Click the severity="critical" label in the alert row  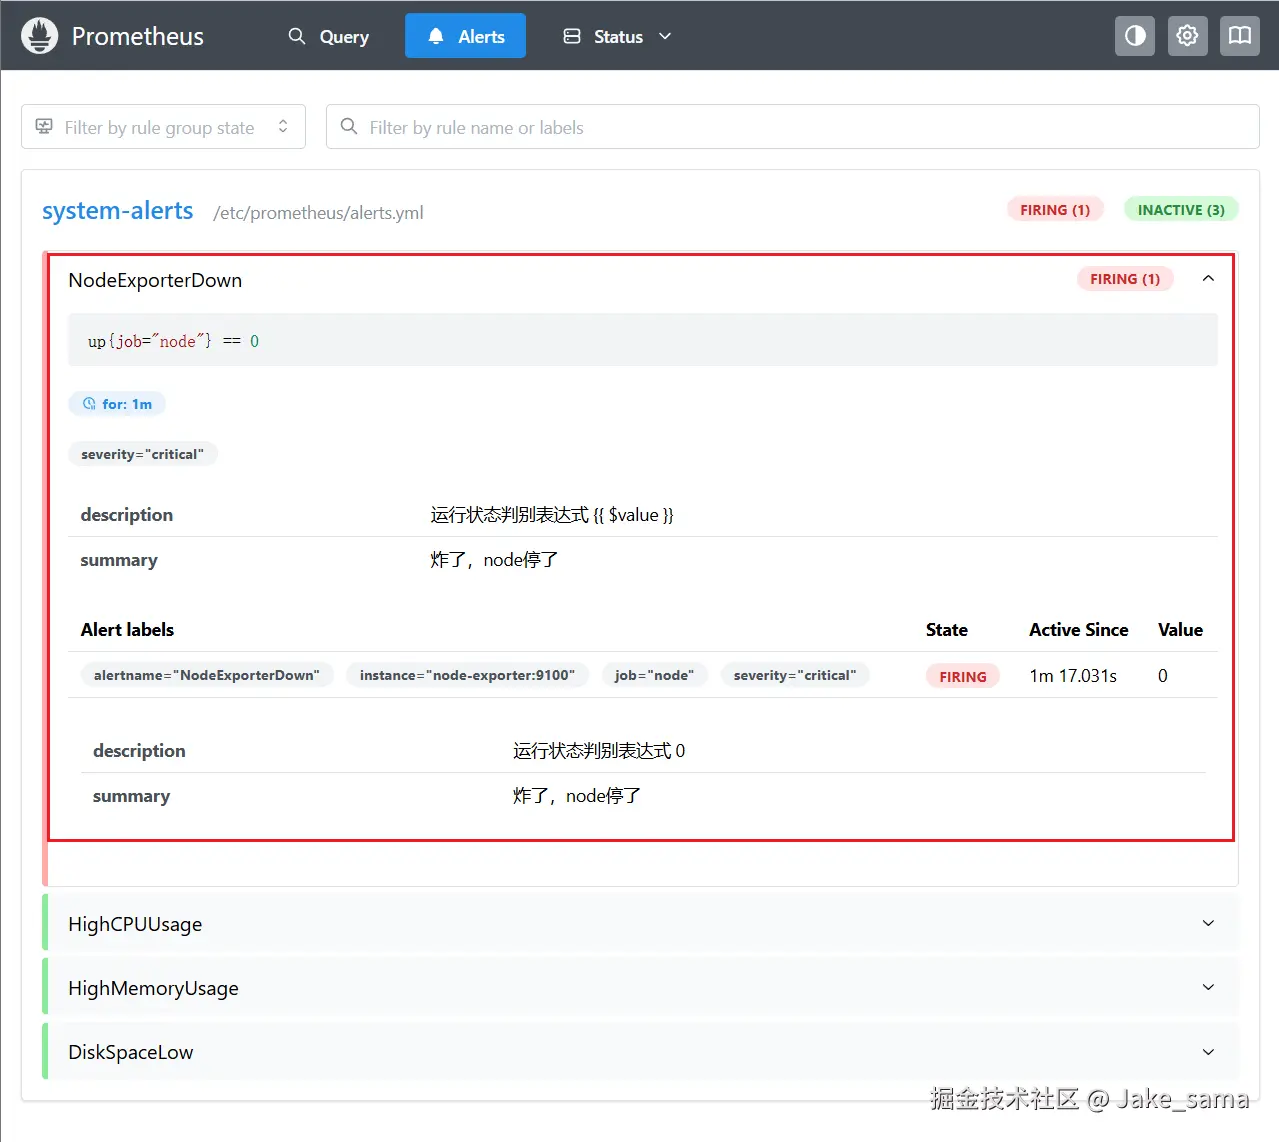click(x=795, y=675)
